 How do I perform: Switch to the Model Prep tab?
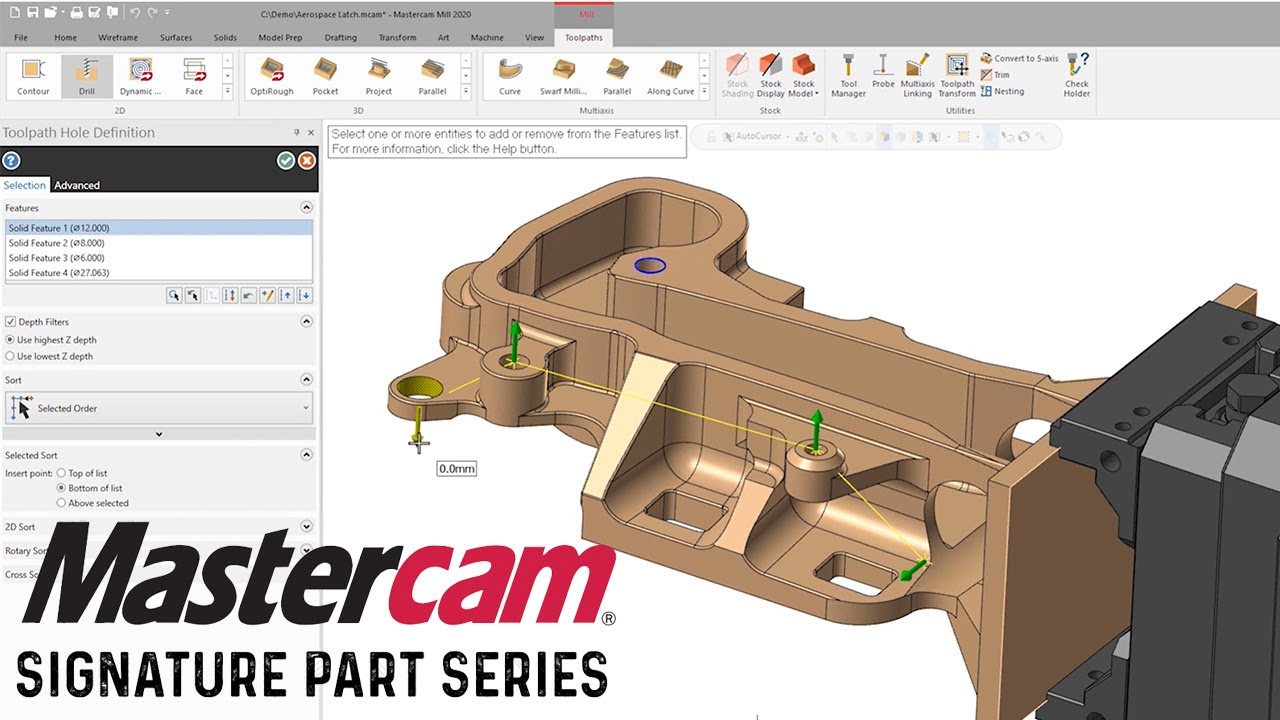[280, 38]
